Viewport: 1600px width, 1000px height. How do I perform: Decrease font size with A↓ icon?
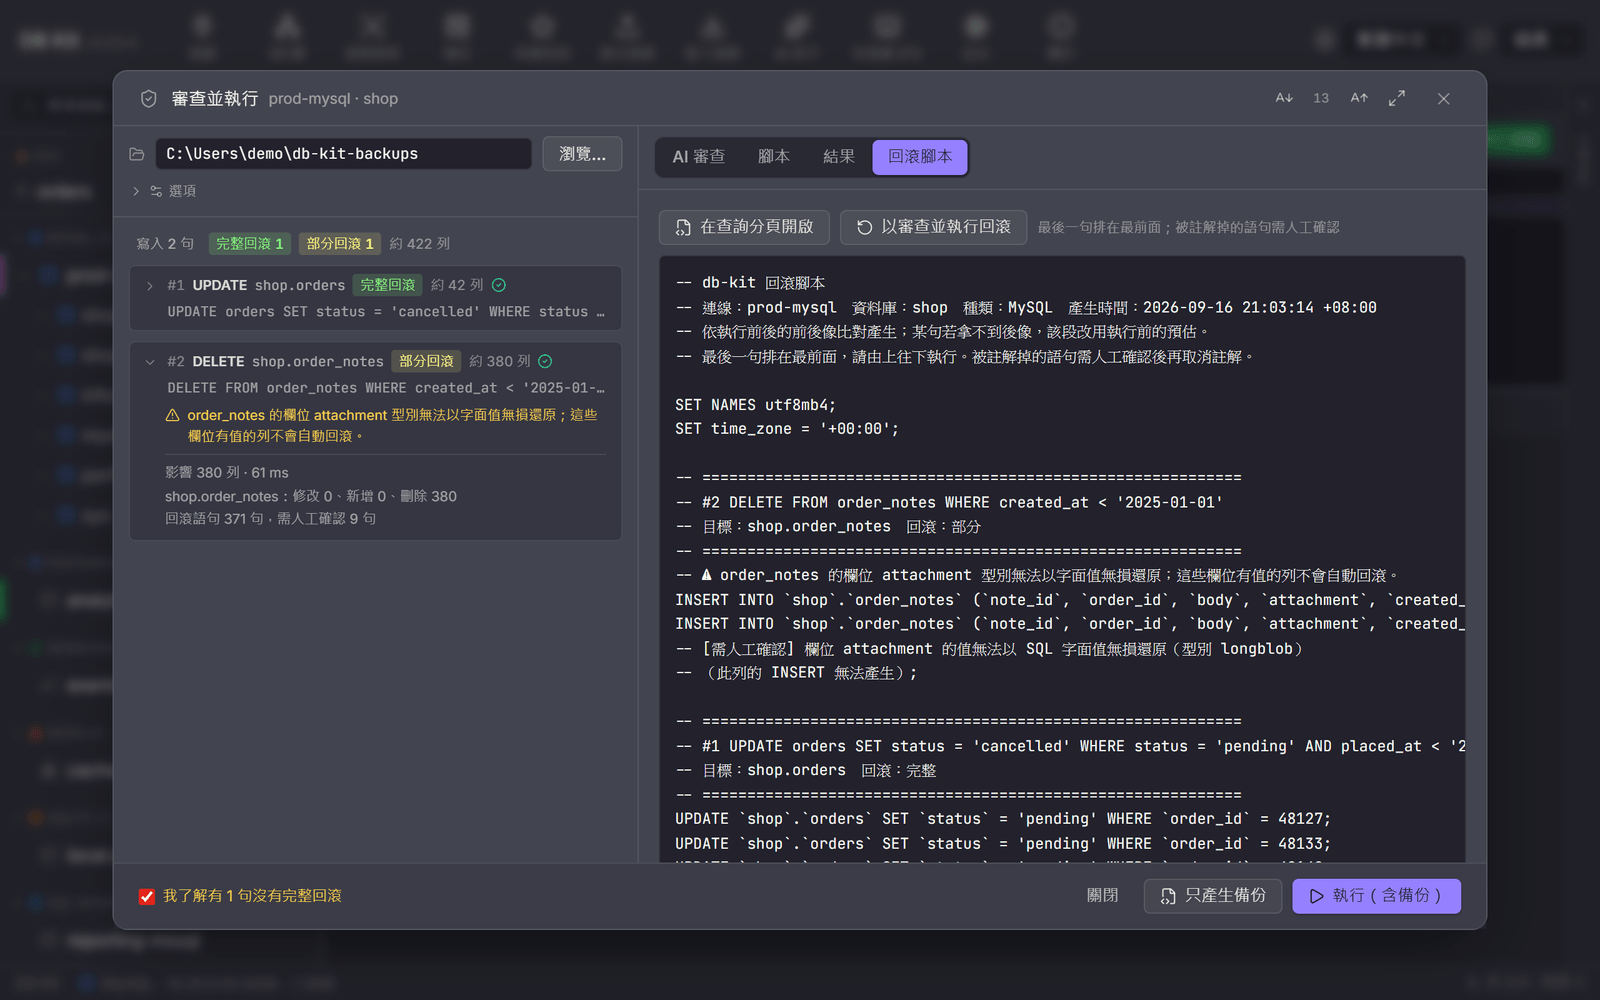[1284, 98]
